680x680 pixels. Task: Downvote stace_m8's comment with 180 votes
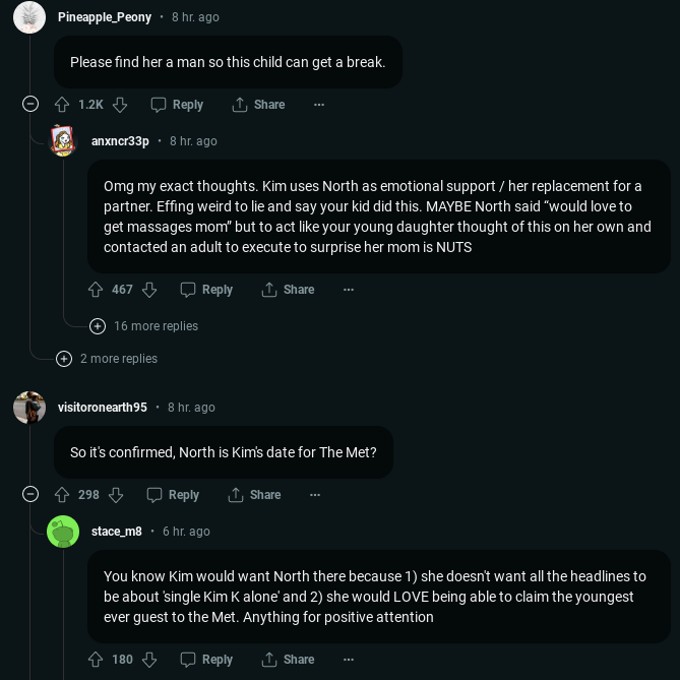point(149,660)
